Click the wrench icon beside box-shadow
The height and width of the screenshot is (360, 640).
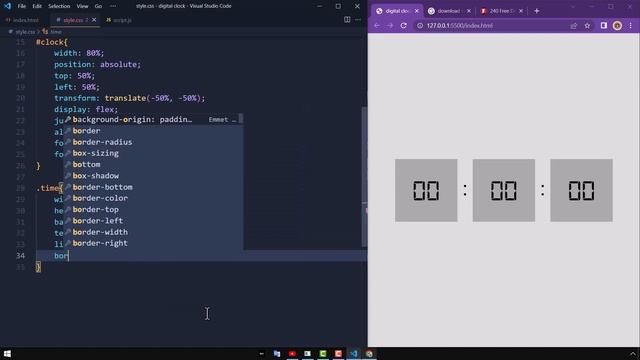(x=68, y=176)
